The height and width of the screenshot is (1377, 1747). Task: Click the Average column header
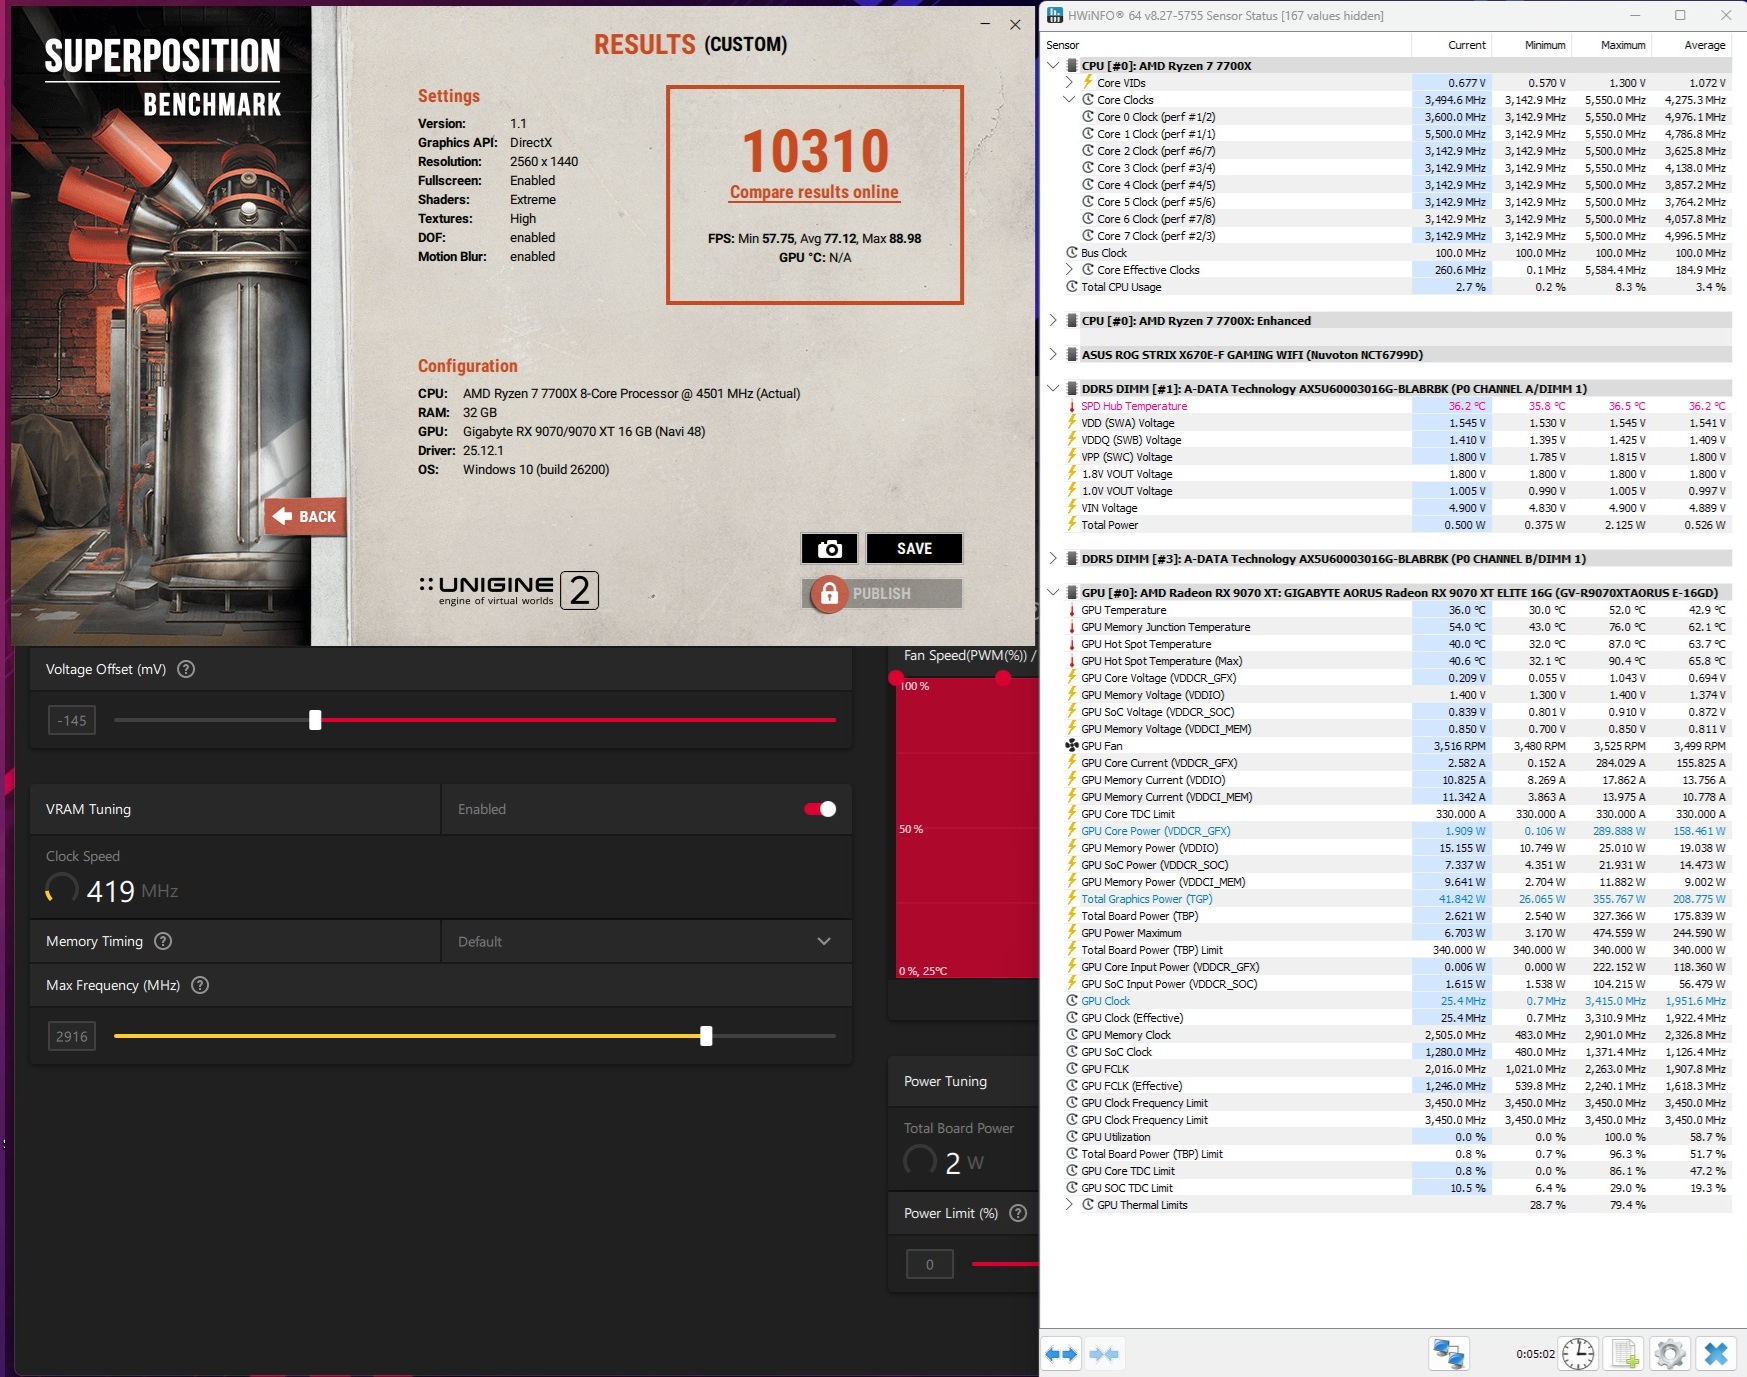pos(1691,45)
